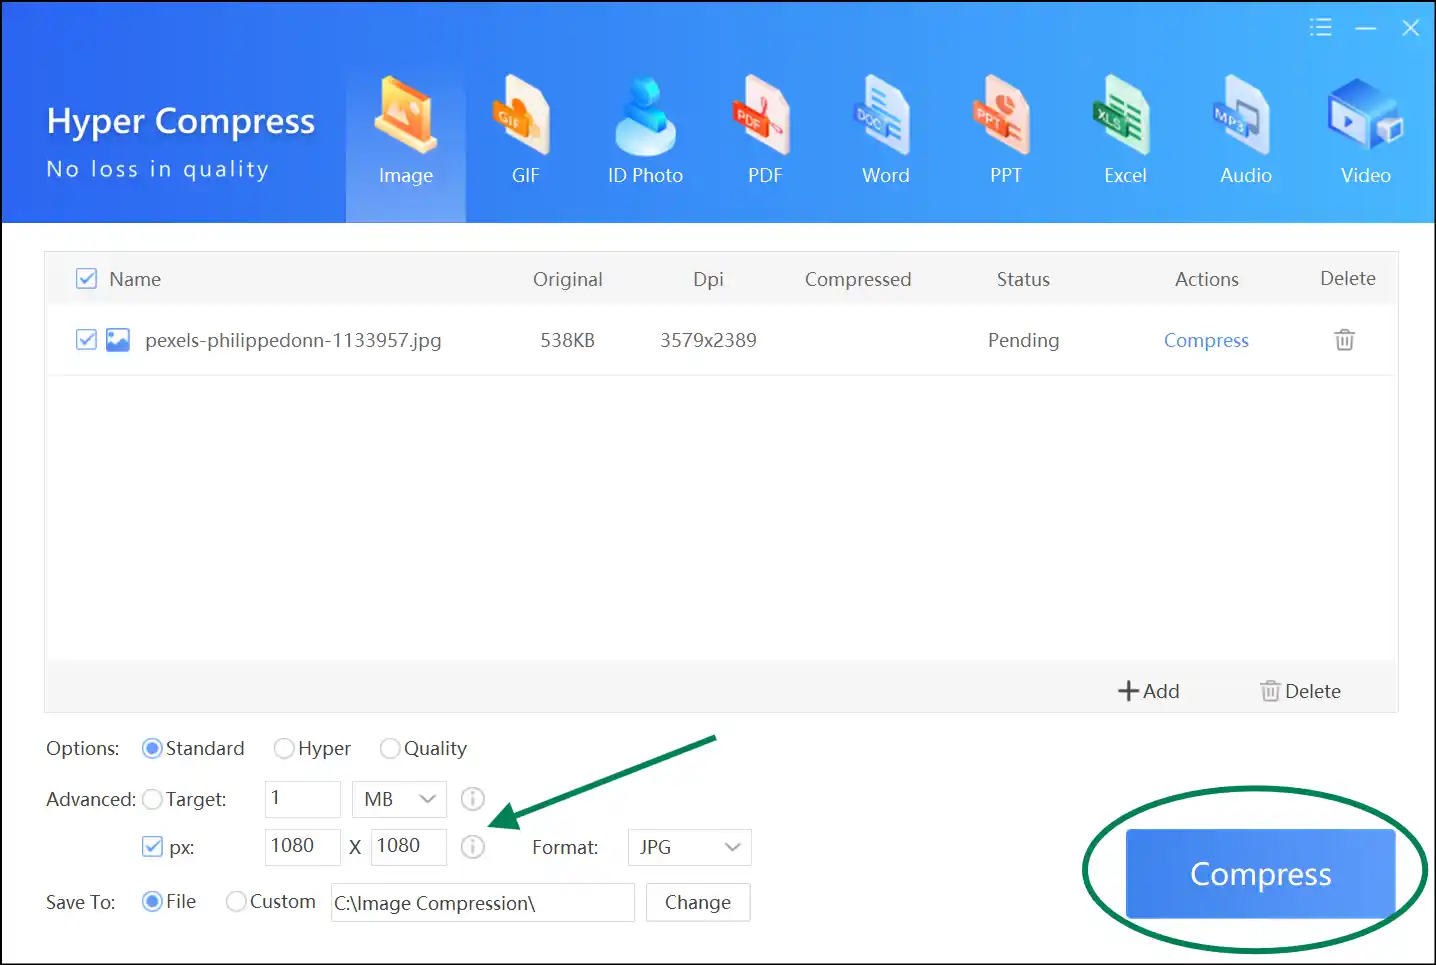Screen dimensions: 1436x965
Task: Select file name pexels-philippedonn-1133957.jpg
Action: [293, 340]
